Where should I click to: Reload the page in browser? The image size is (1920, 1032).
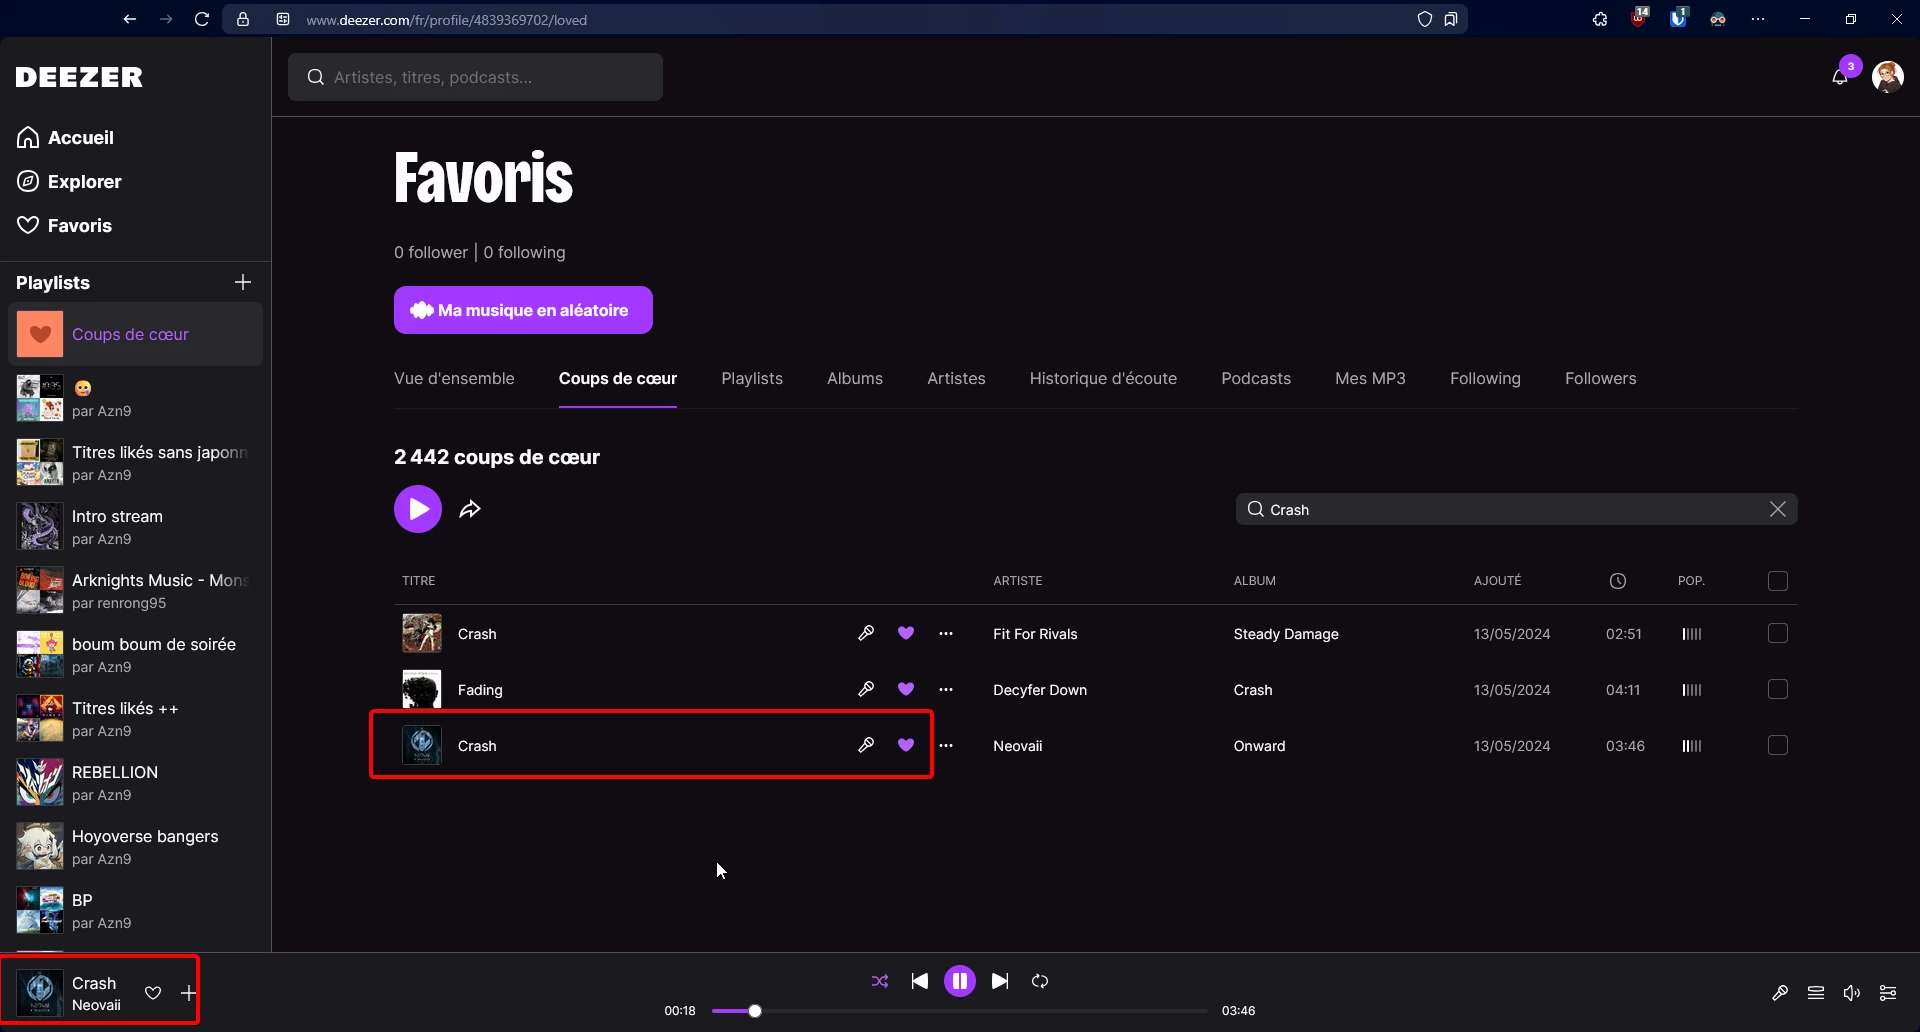(x=202, y=19)
